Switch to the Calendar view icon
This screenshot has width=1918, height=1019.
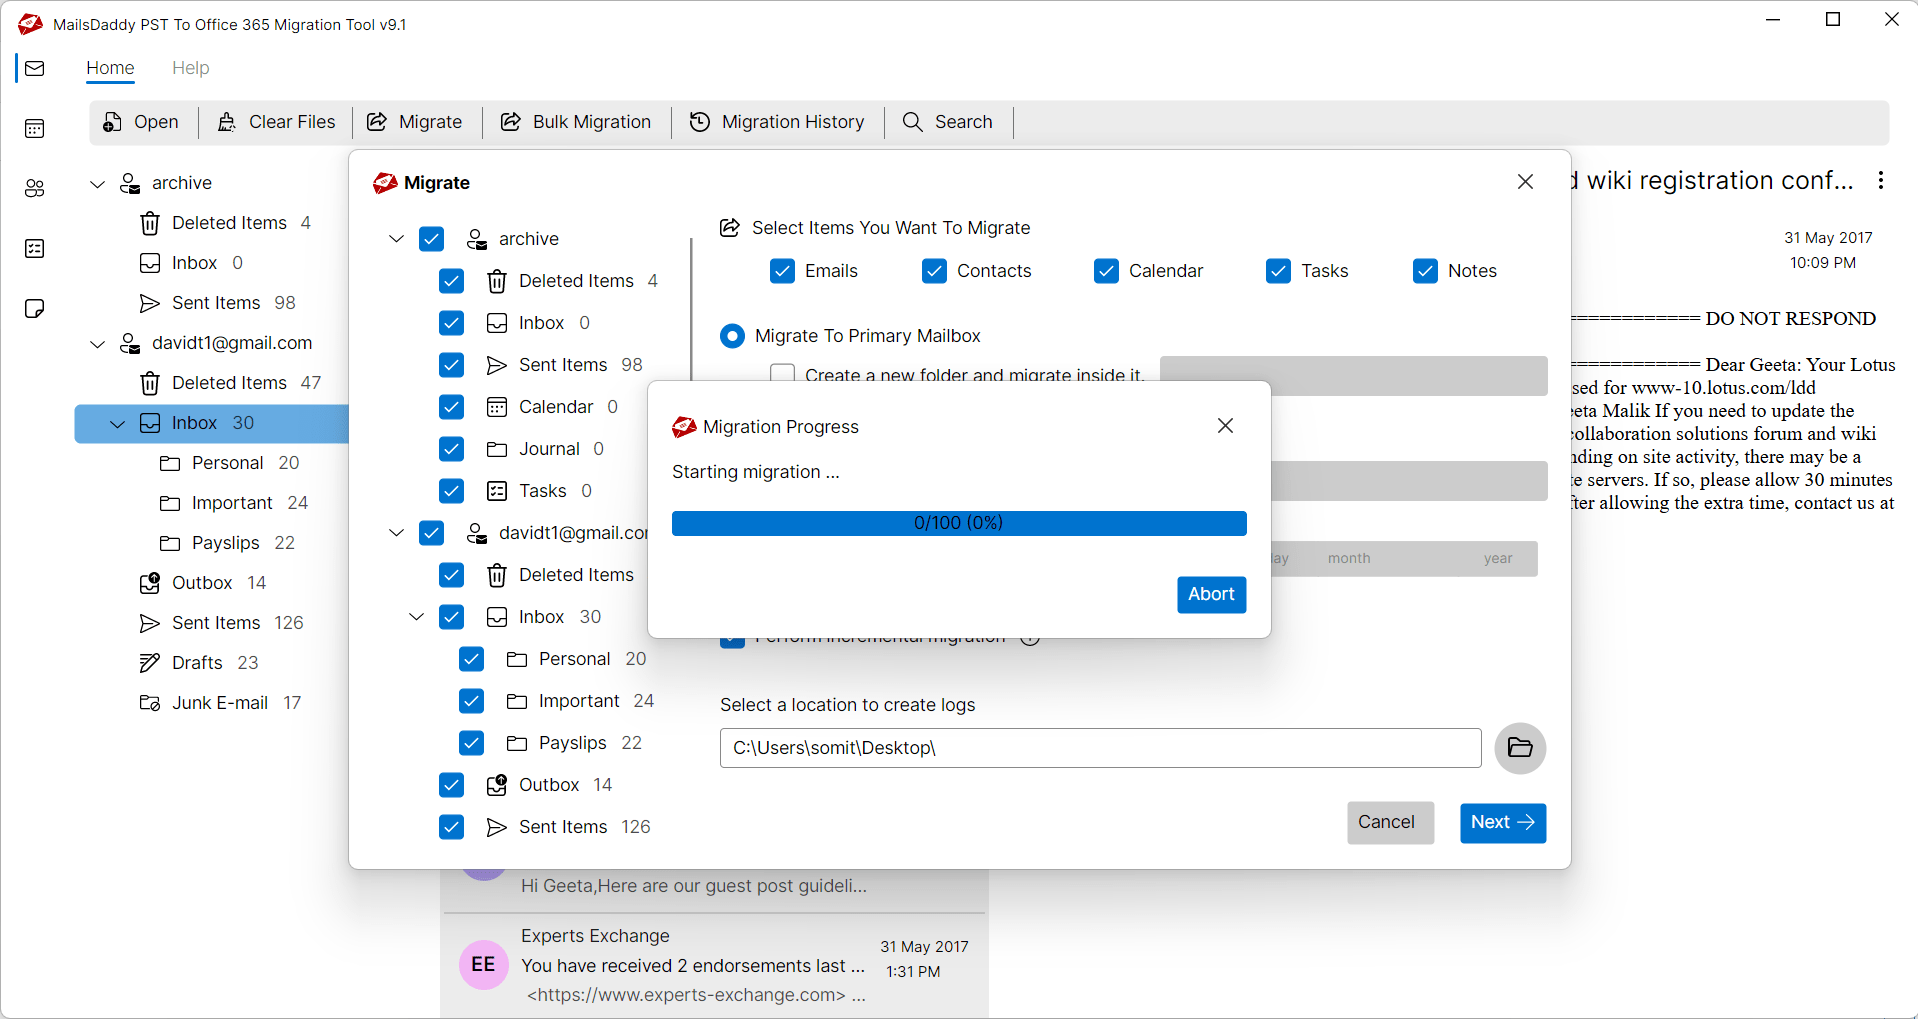(34, 129)
